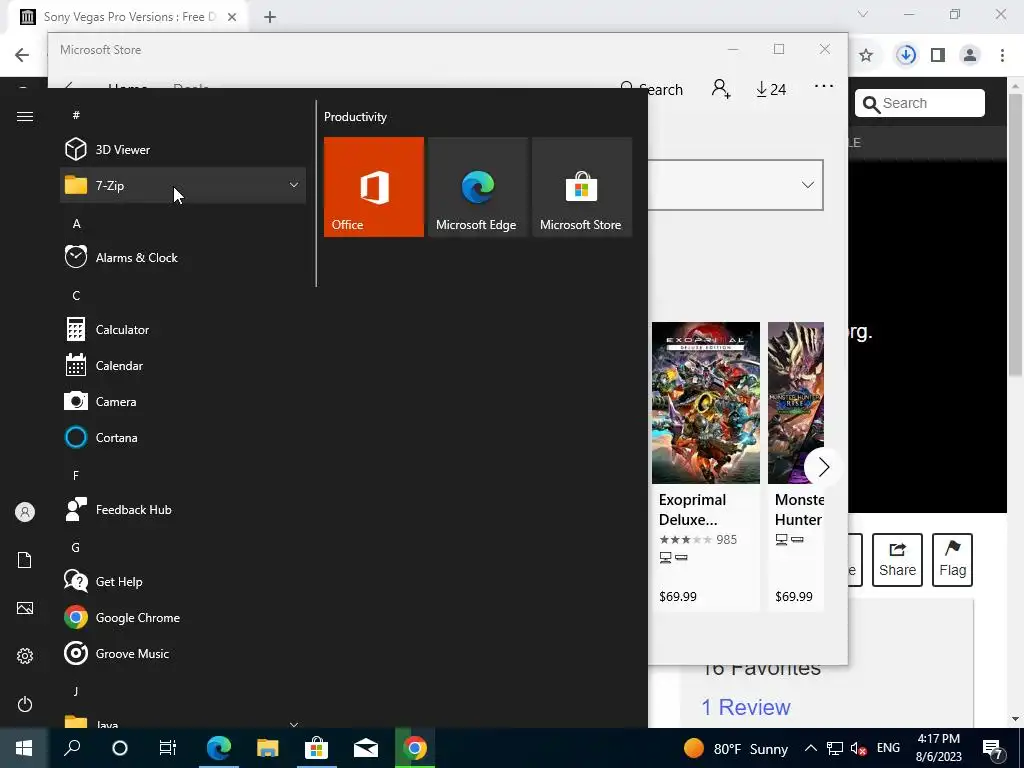
Task: Click the ENG language indicator
Action: pos(888,748)
